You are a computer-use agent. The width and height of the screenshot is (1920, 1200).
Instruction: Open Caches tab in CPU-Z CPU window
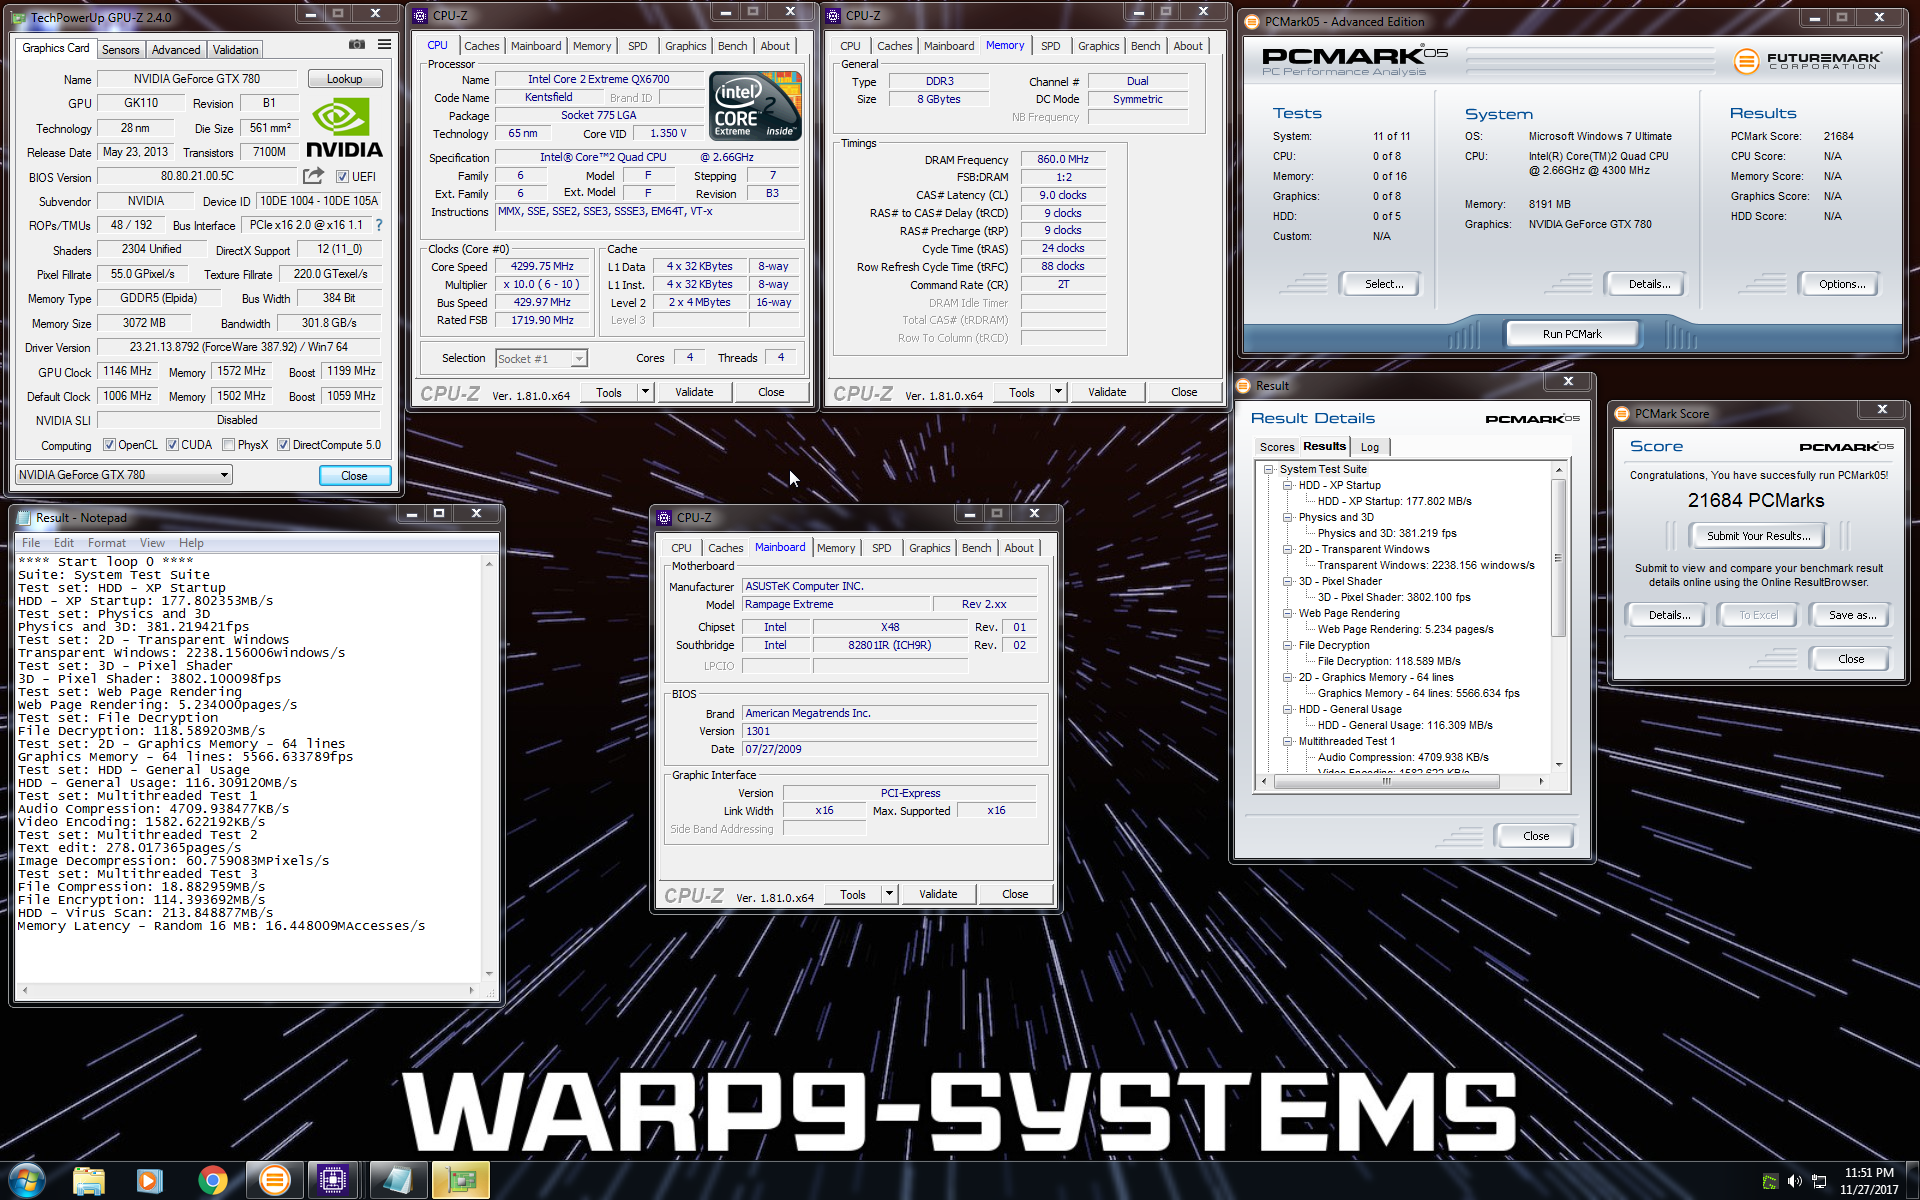click(x=481, y=46)
